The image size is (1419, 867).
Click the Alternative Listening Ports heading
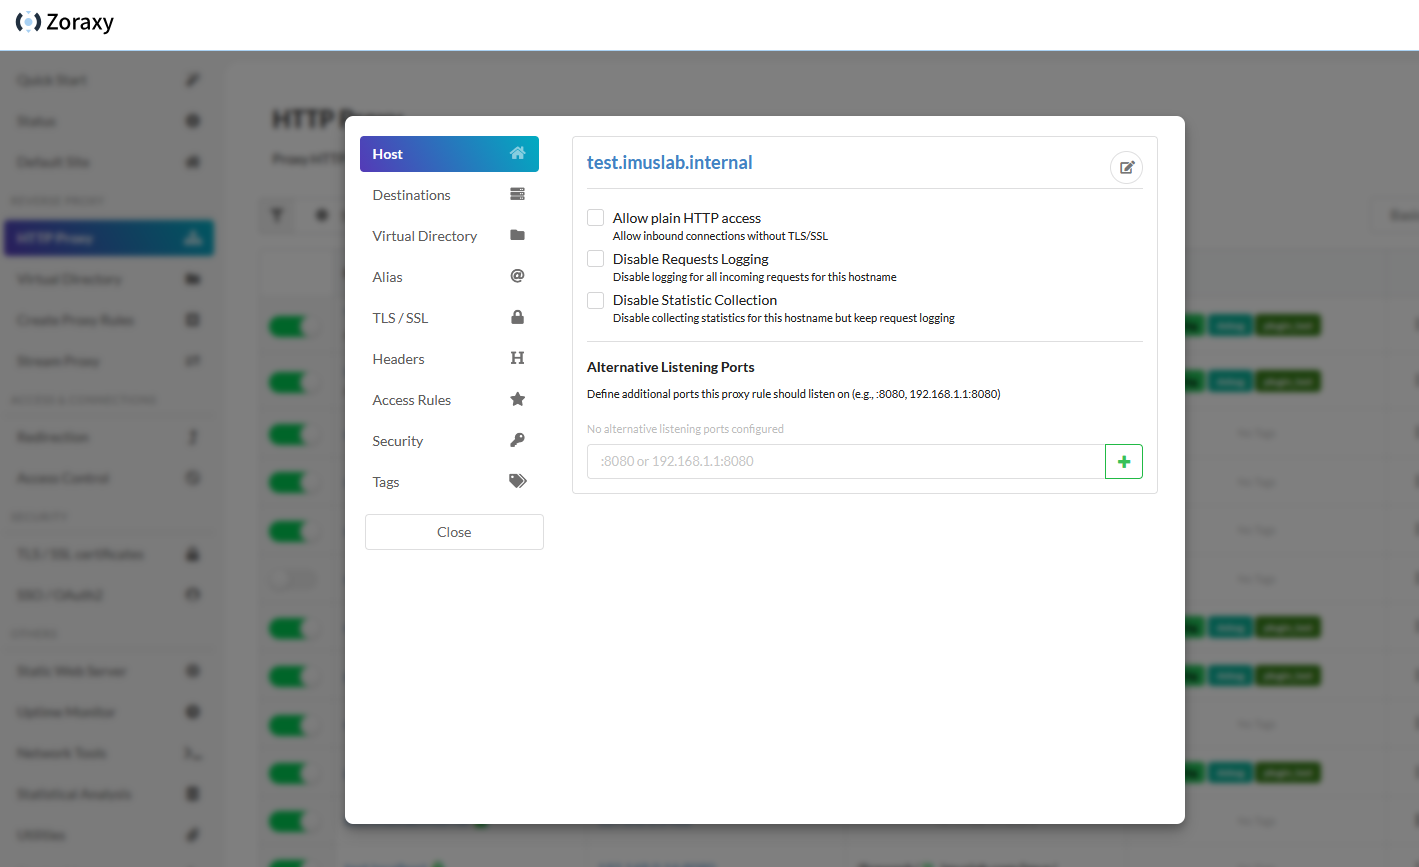pyautogui.click(x=671, y=367)
